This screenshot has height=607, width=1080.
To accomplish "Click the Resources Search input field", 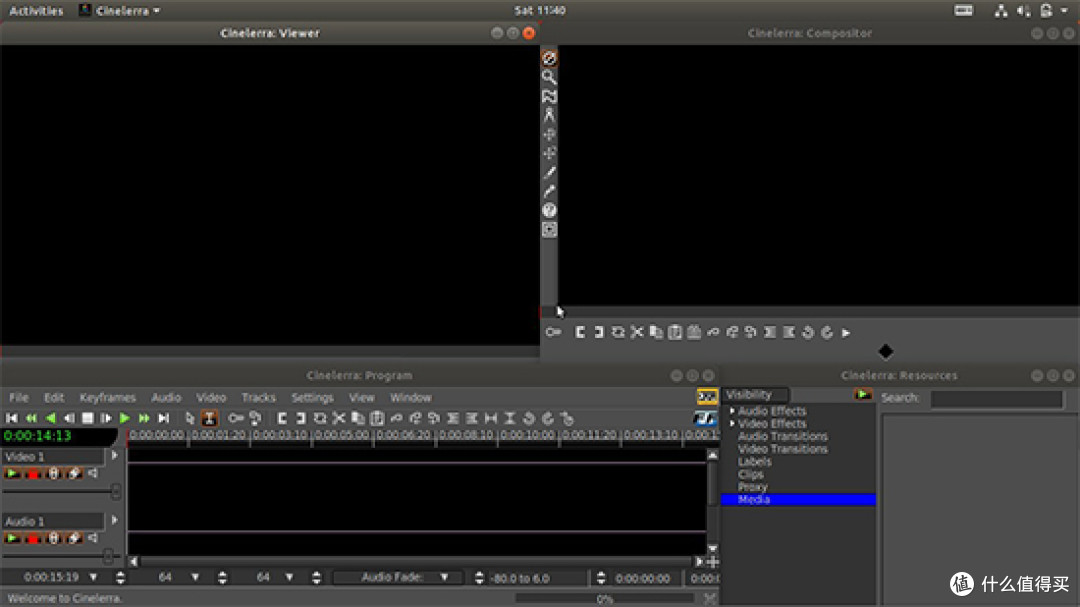I will 997,399.
